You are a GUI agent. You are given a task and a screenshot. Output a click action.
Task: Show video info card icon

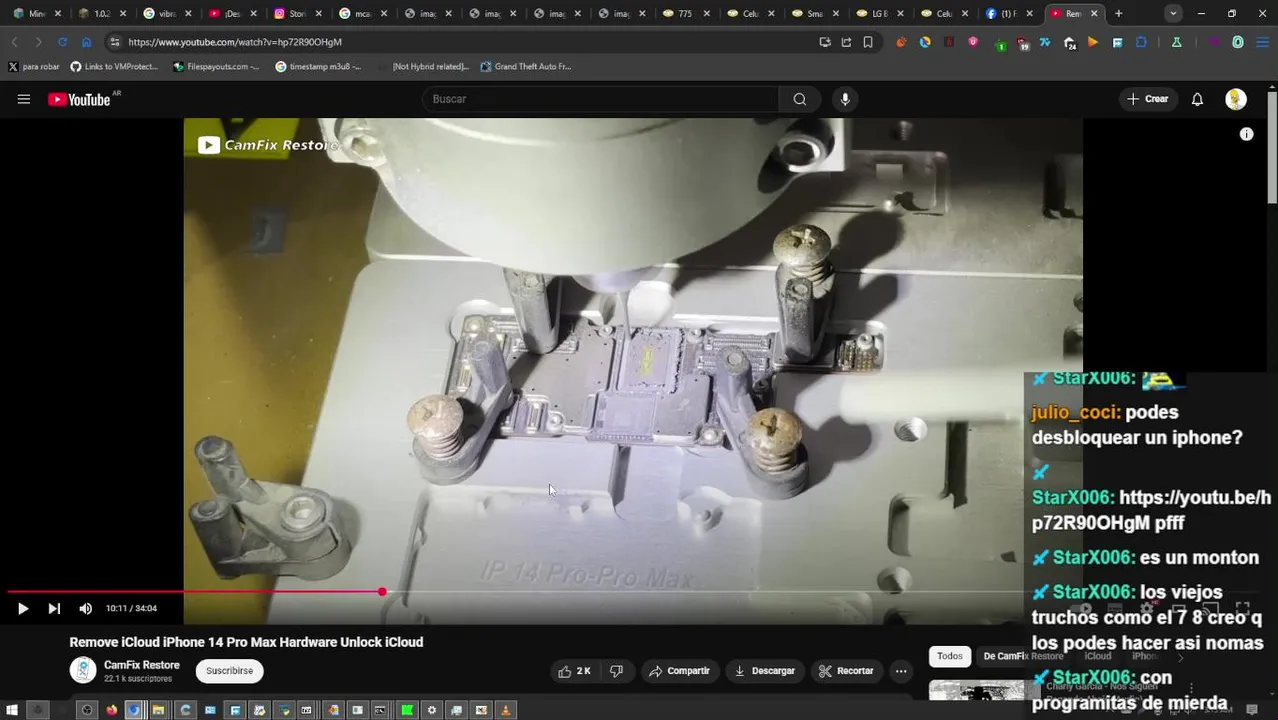tap(1246, 134)
